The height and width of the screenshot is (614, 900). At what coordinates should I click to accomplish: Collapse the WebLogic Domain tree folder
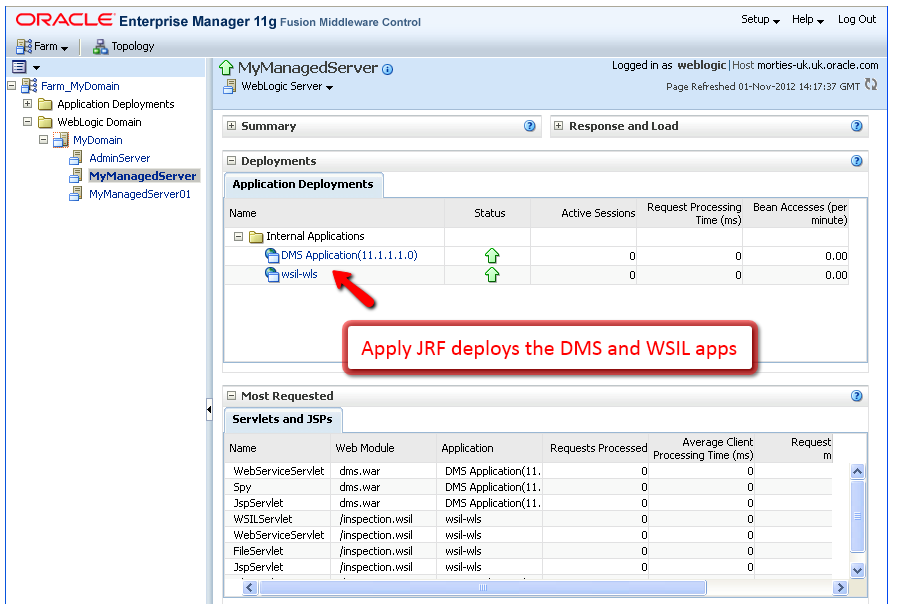tap(27, 122)
